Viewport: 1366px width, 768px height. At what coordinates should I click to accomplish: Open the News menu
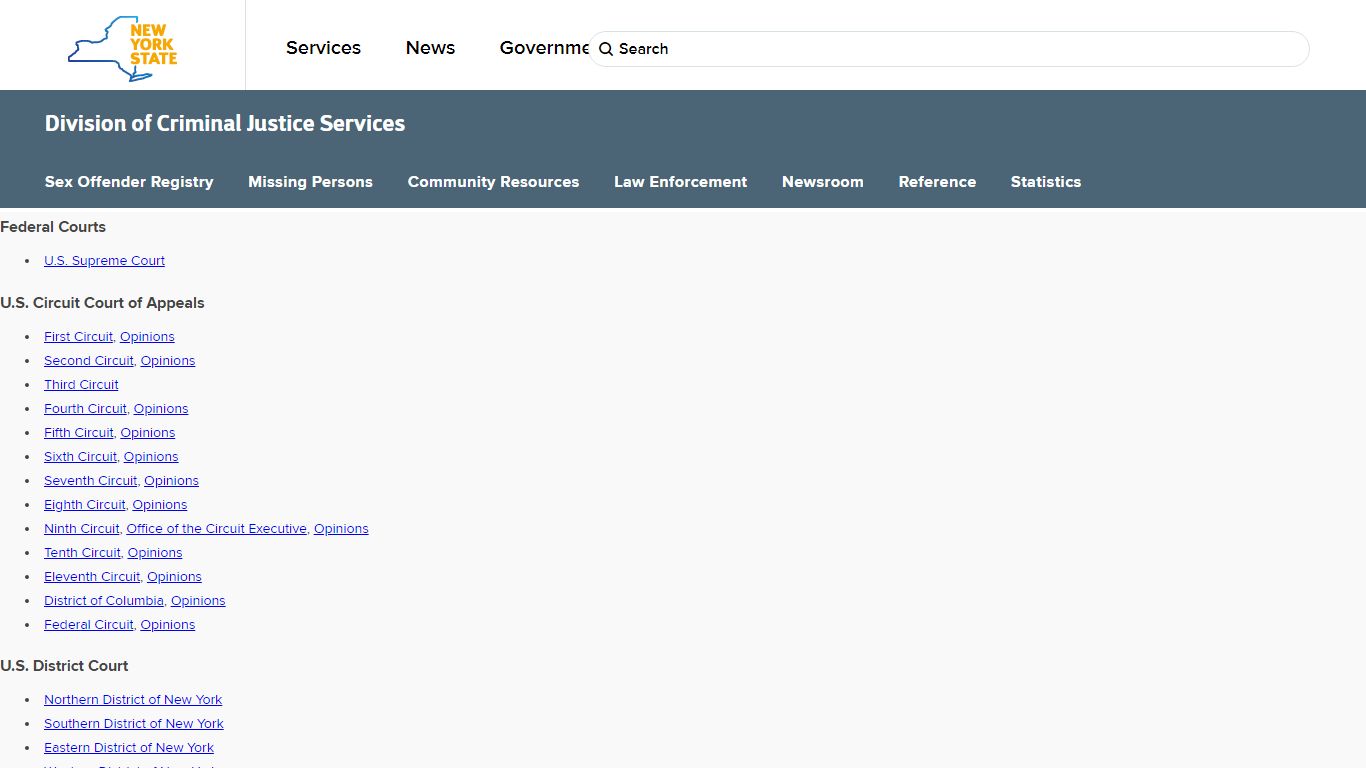(430, 48)
